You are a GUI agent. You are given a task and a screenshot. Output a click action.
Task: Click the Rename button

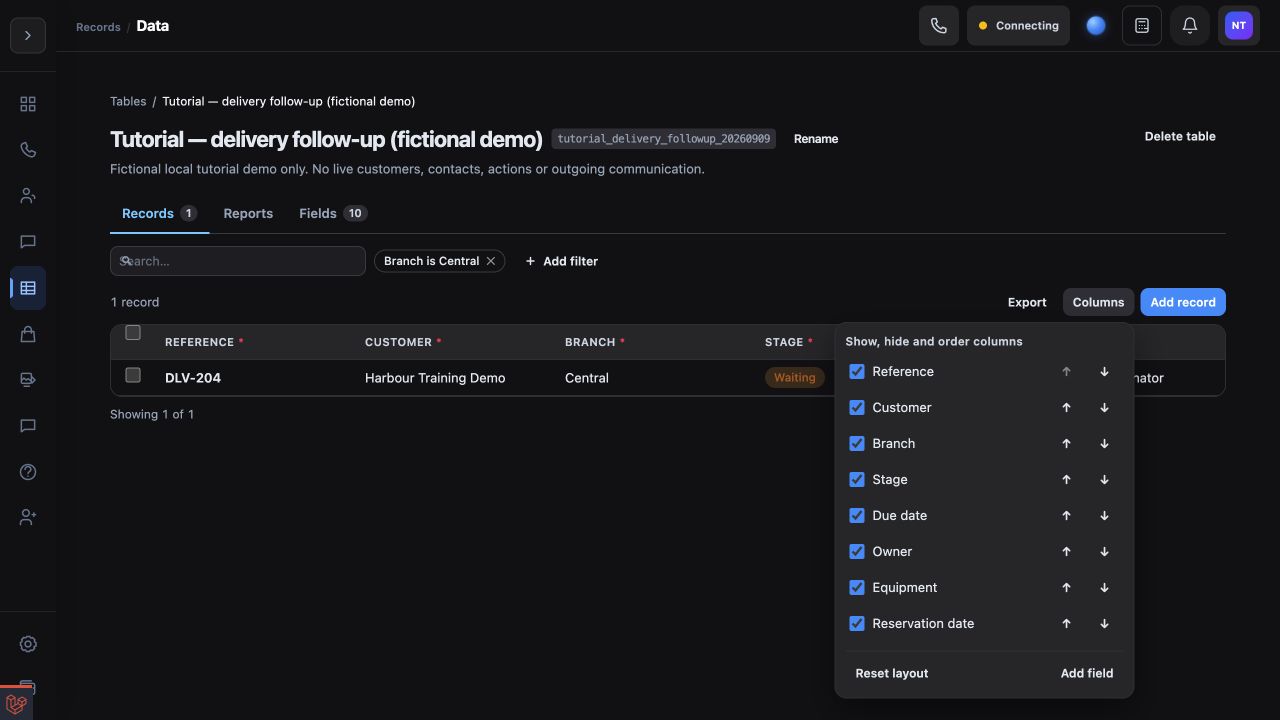(x=816, y=139)
